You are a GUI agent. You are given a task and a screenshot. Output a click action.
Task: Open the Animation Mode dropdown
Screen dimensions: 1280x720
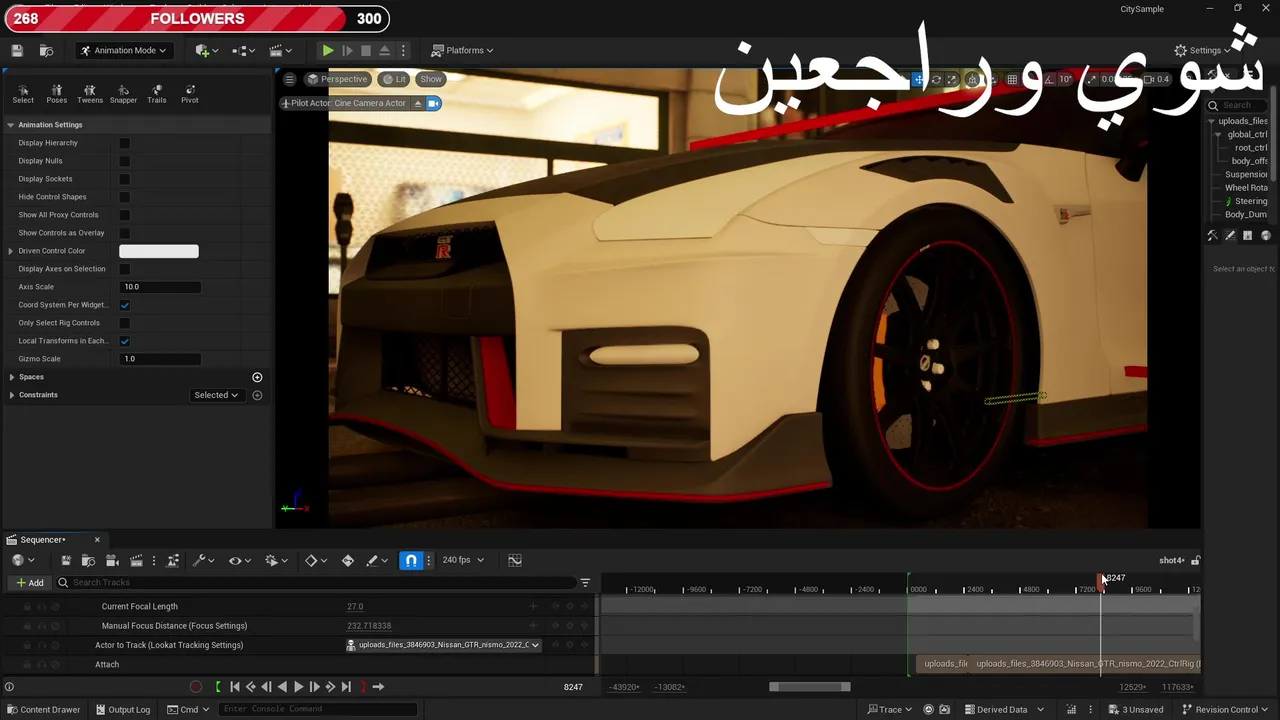[123, 50]
